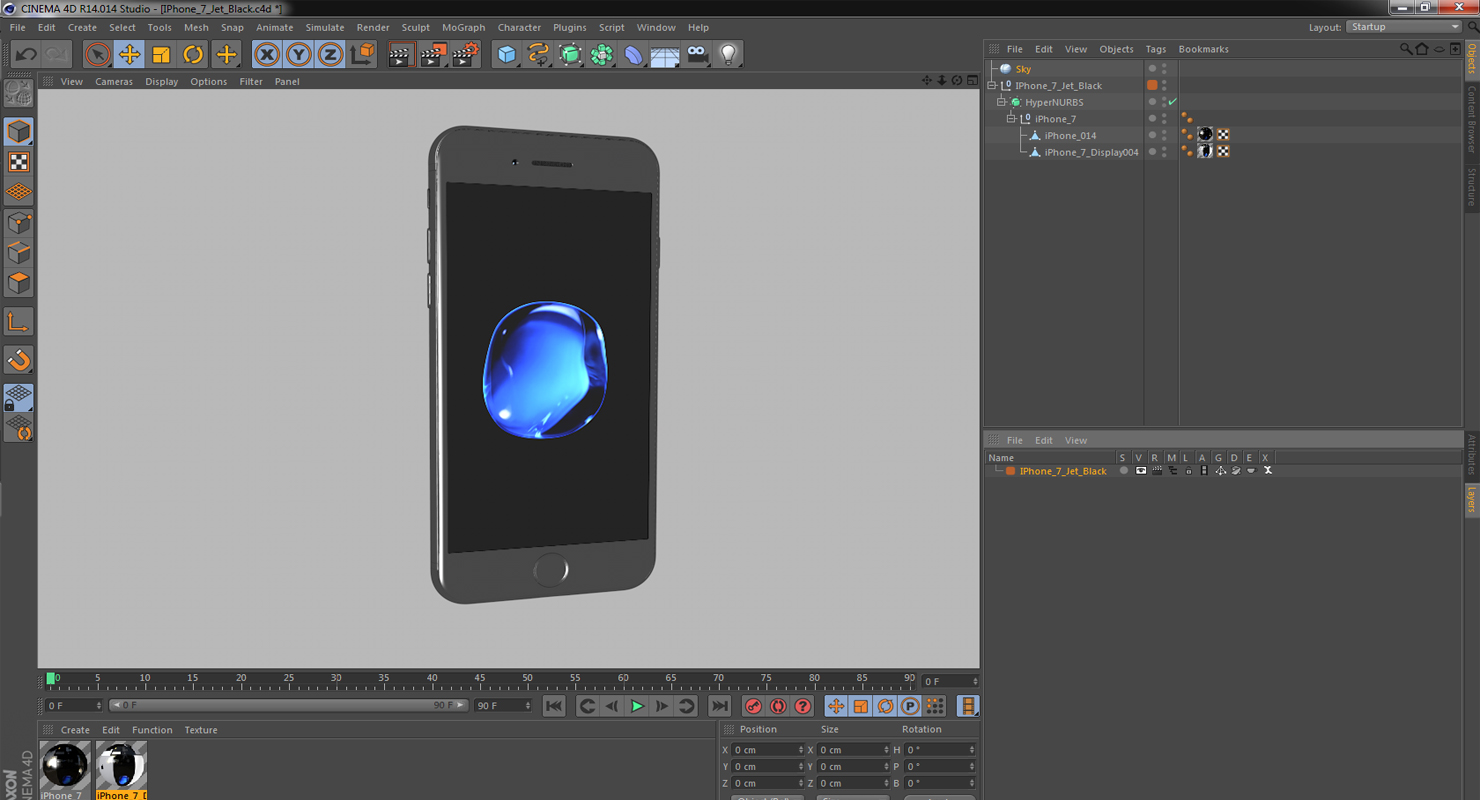1480x800 pixels.
Task: Open the deformer objects icon
Action: click(634, 55)
